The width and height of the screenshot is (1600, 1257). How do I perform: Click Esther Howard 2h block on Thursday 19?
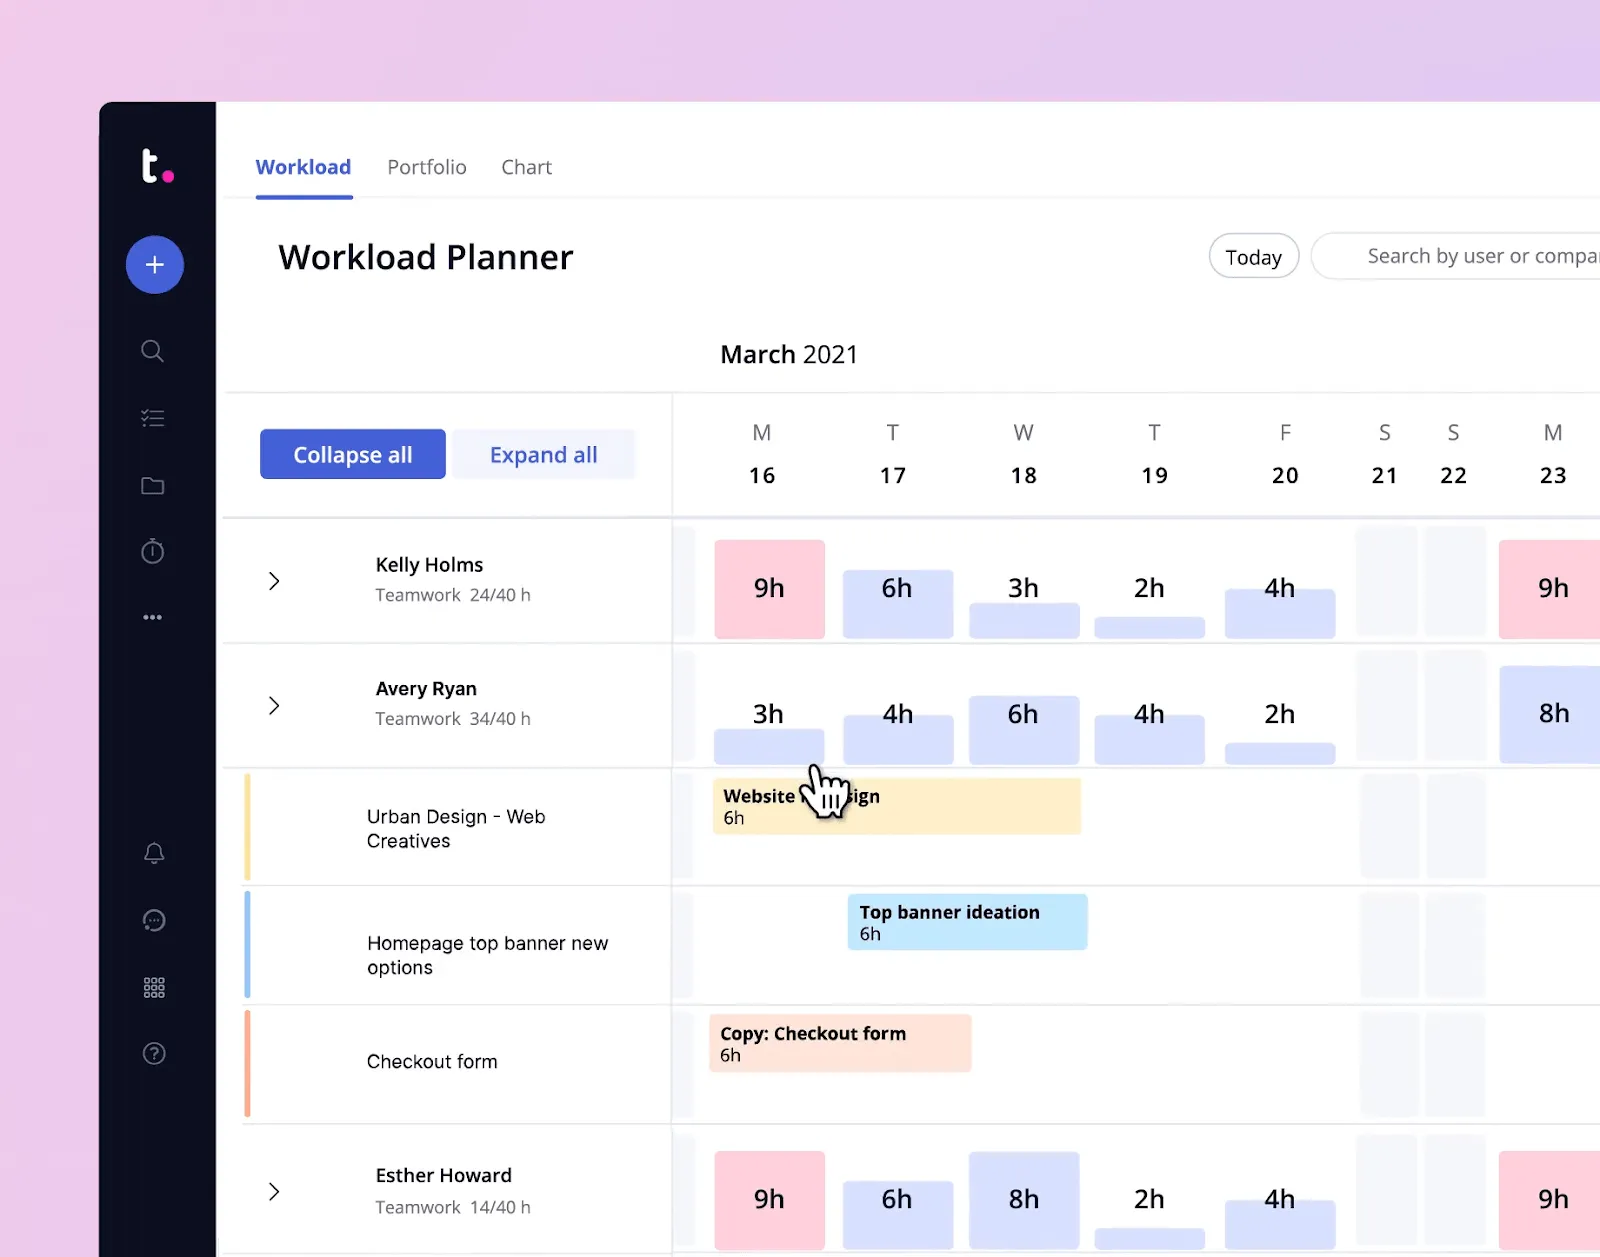click(x=1150, y=1238)
